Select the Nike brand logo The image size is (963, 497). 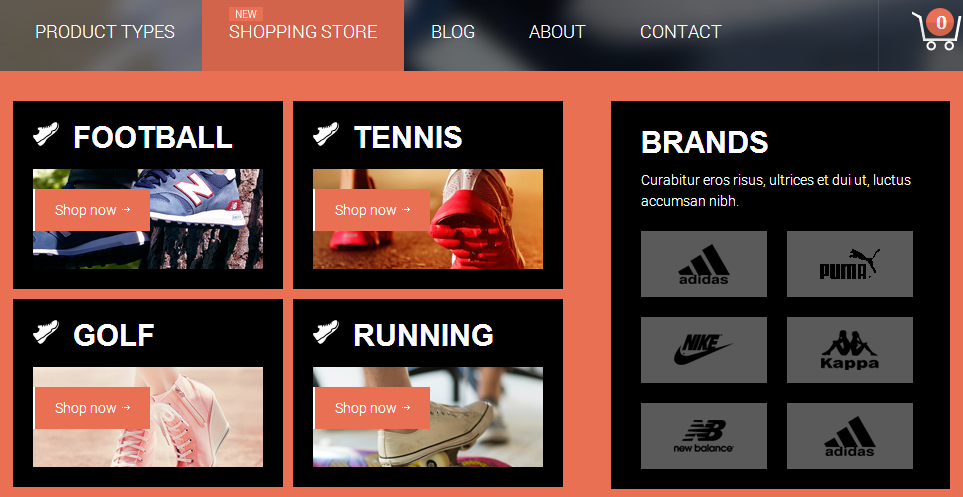(704, 350)
